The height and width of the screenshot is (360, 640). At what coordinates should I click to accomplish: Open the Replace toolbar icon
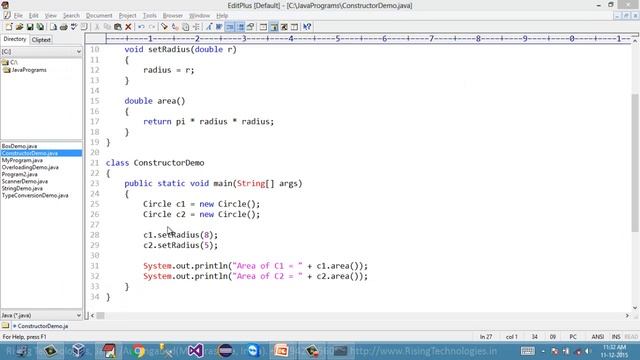point(175,27)
